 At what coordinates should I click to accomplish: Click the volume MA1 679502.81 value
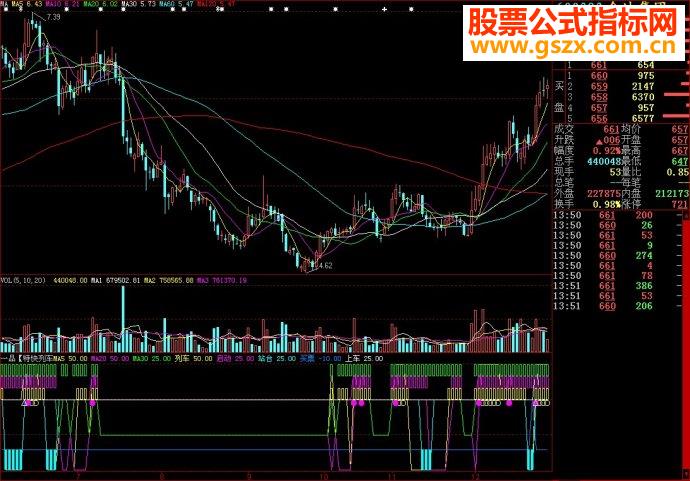[x=115, y=280]
